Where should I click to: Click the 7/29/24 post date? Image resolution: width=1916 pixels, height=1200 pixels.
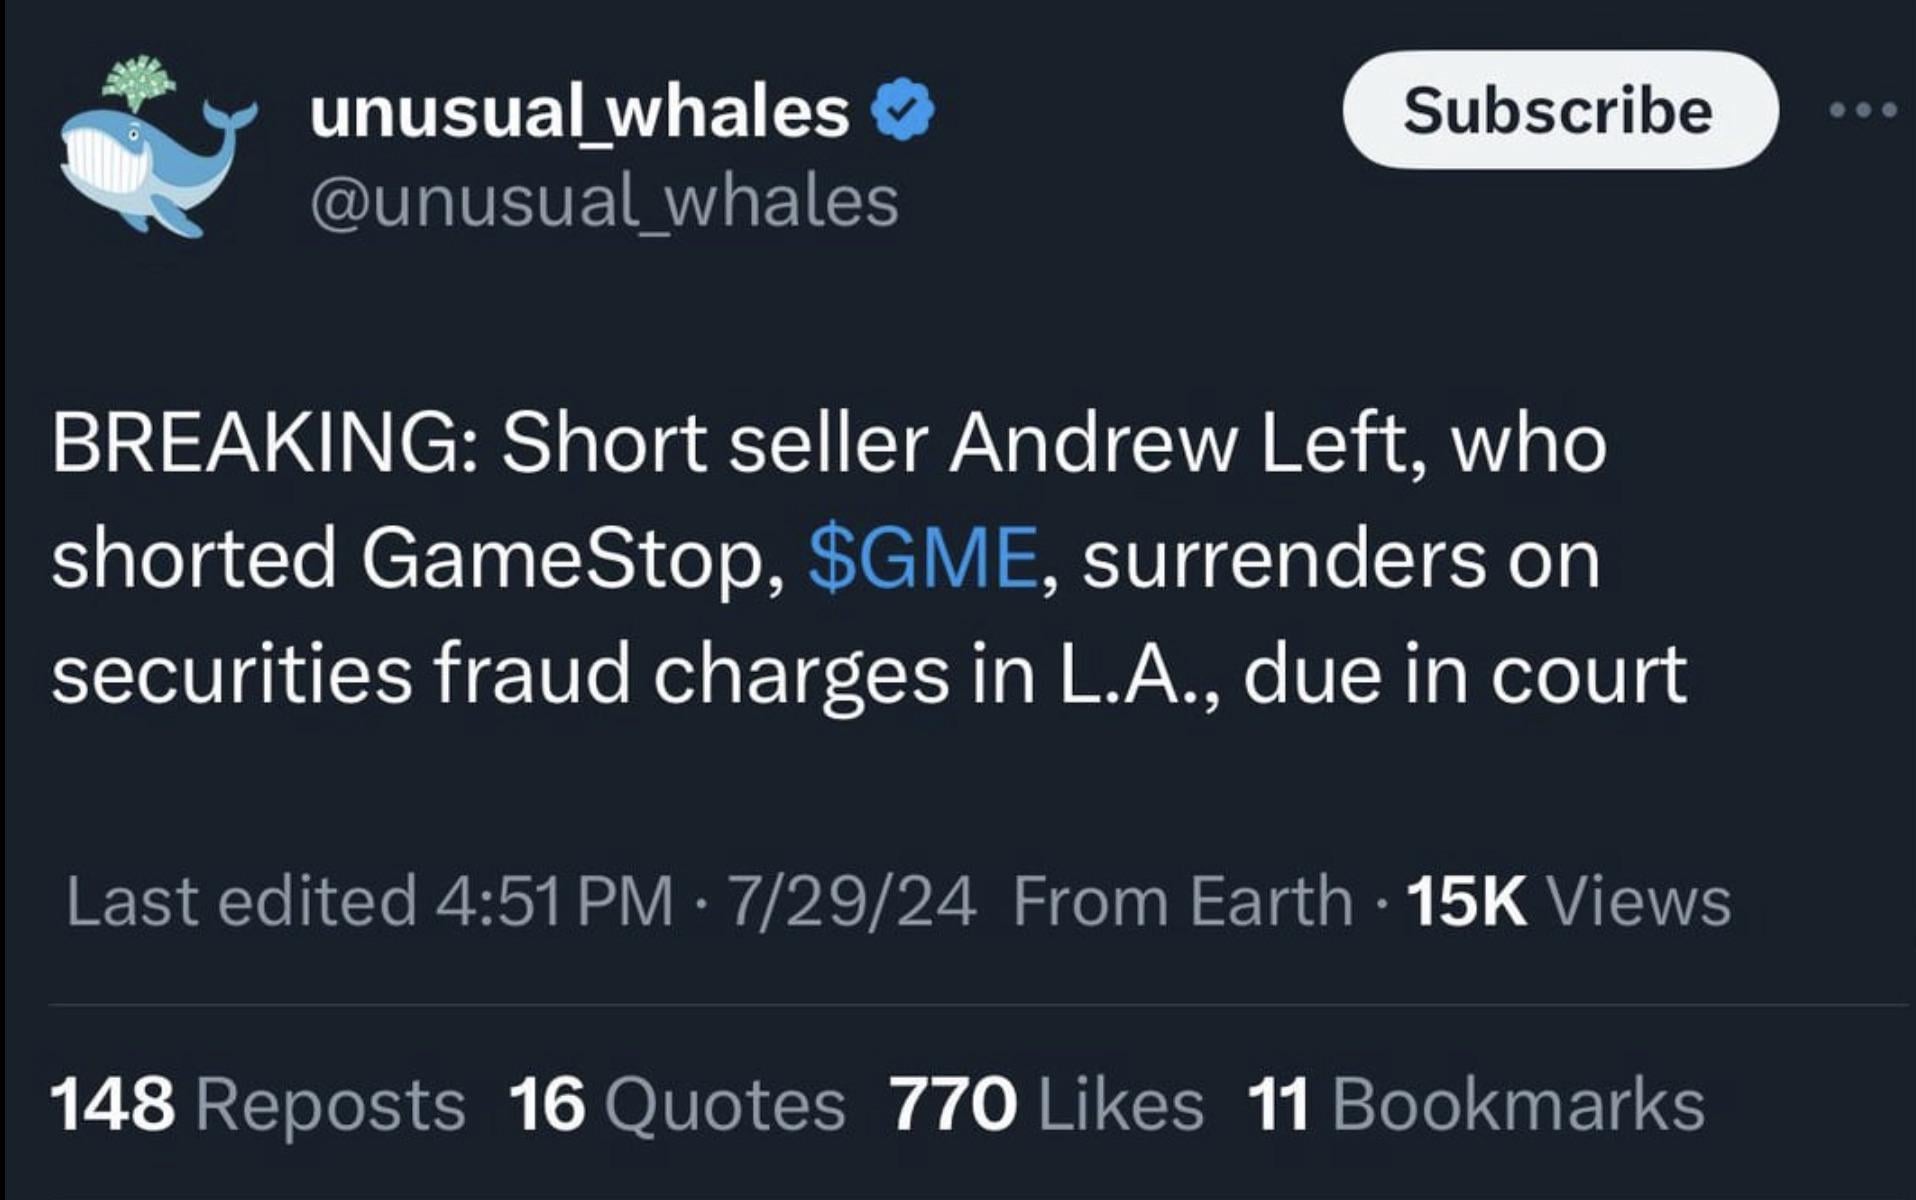pos(851,900)
